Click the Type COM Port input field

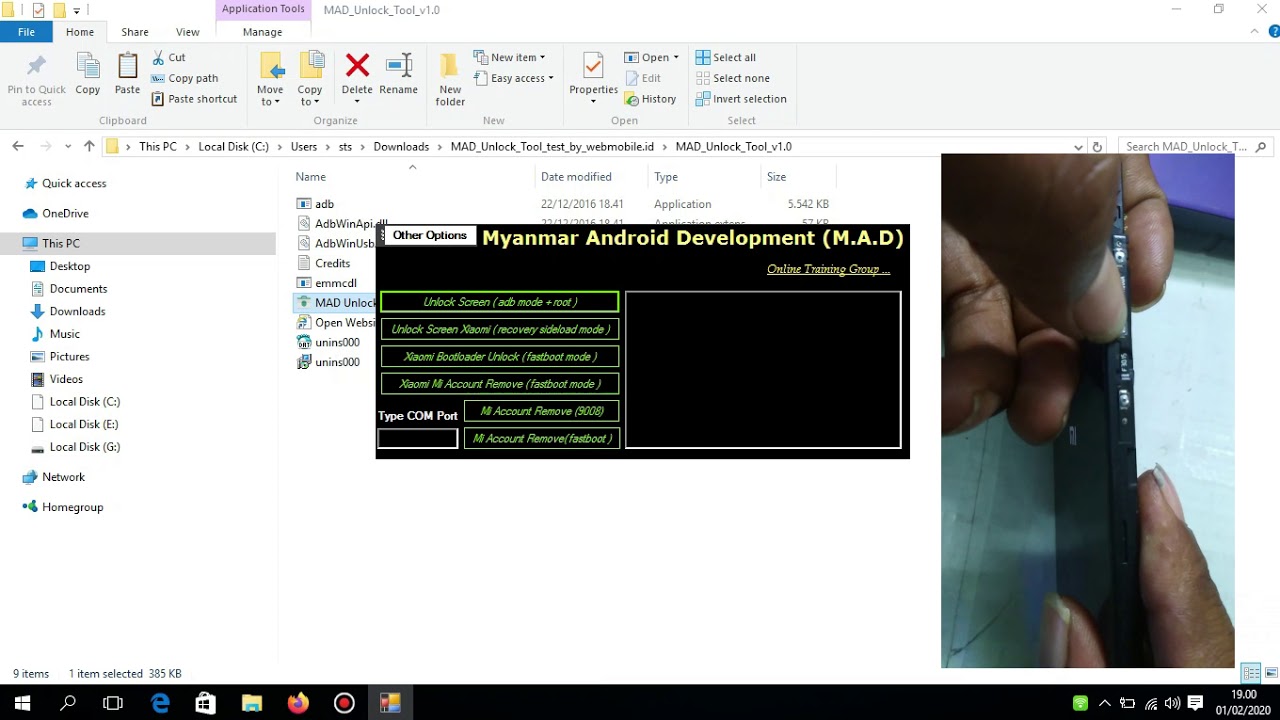[x=418, y=438]
